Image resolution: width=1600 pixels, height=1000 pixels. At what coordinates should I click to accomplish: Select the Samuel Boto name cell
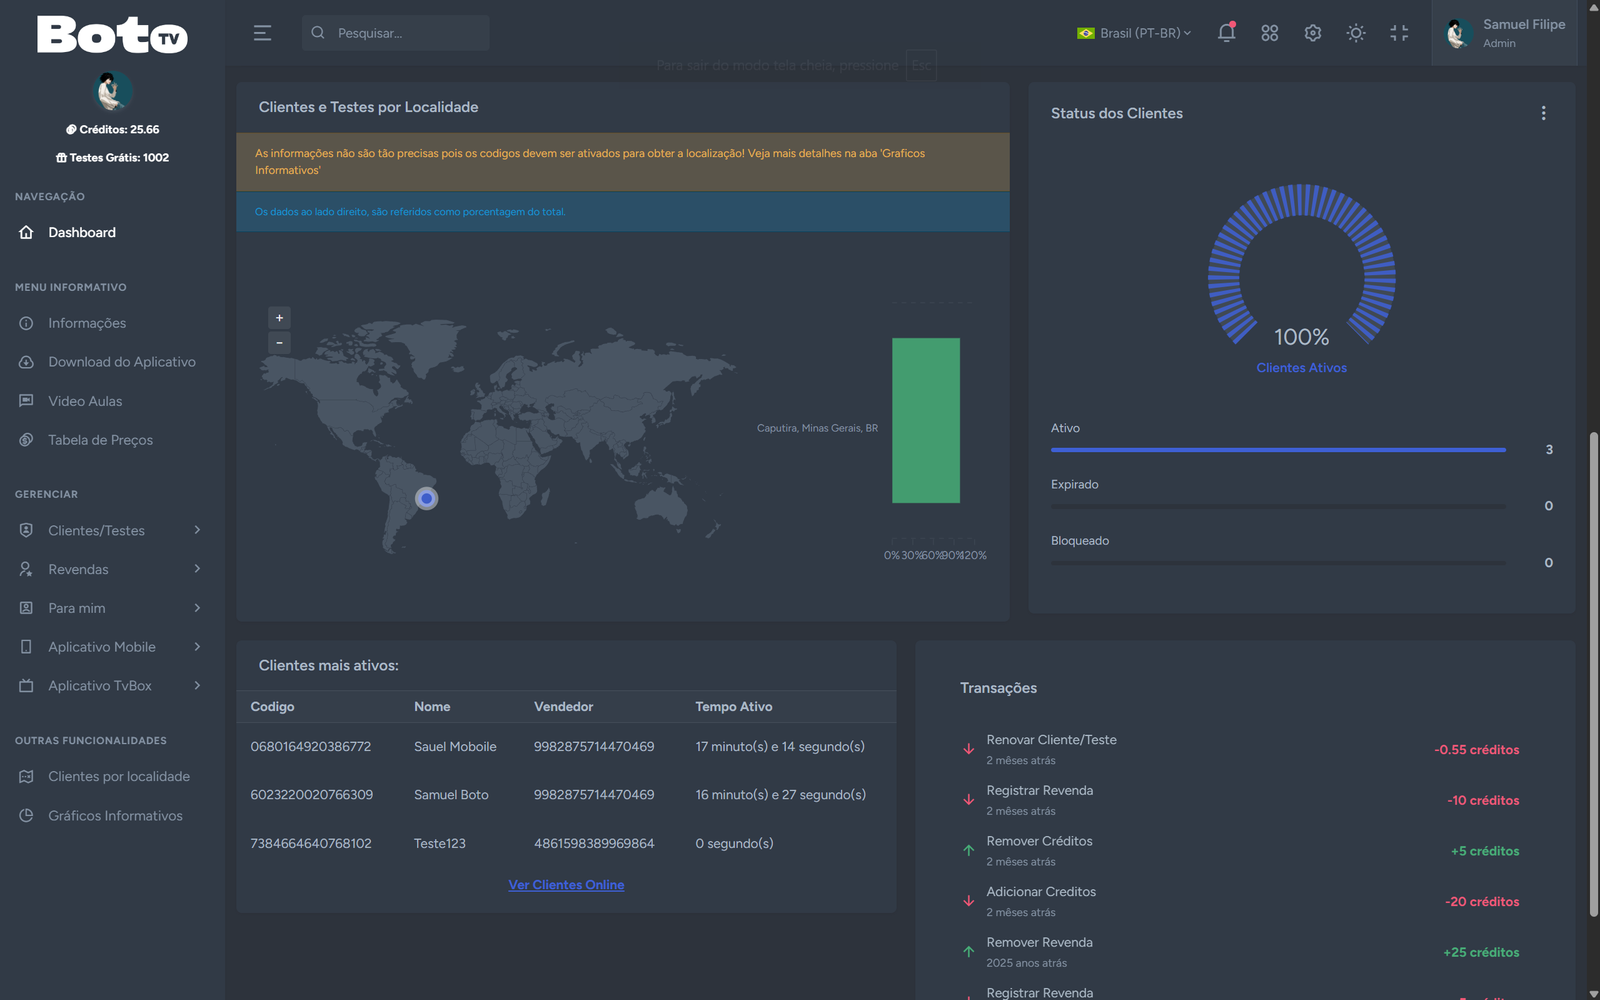(451, 795)
